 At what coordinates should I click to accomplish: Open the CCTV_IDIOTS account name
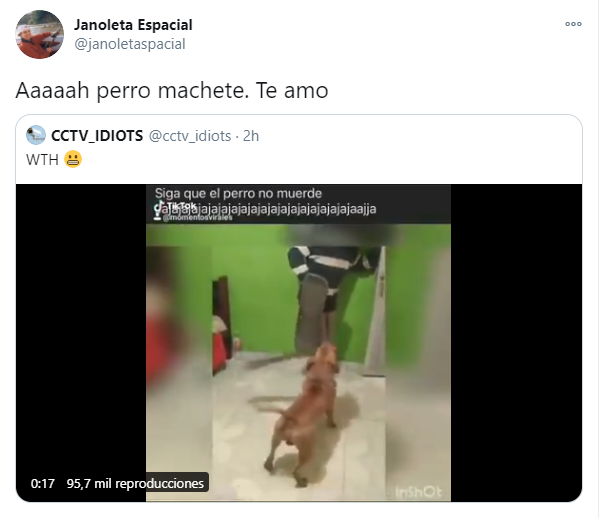[97, 136]
